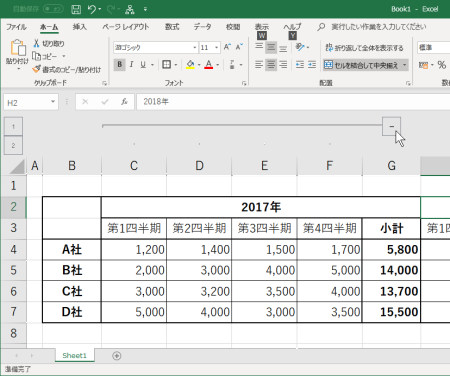This screenshot has height=376, width=450.
Task: Click outline level 2 button
Action: pyautogui.click(x=13, y=145)
